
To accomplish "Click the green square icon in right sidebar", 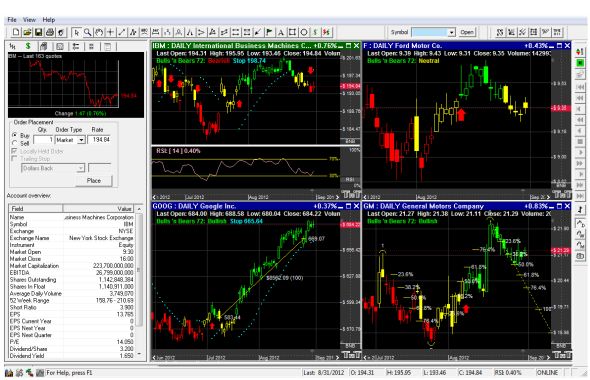I will pyautogui.click(x=580, y=62).
